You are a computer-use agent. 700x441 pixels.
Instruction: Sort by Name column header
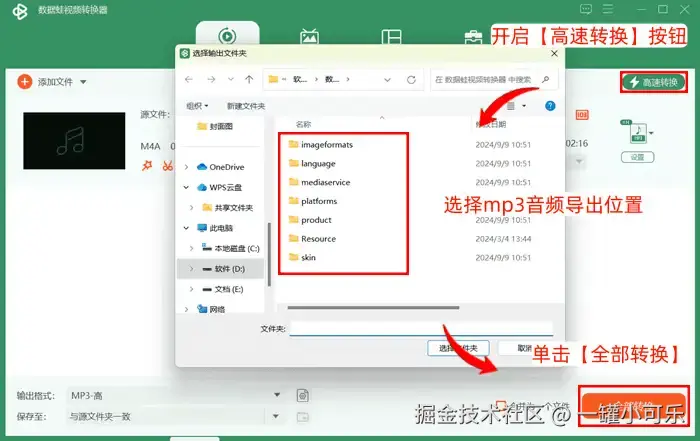[x=304, y=124]
